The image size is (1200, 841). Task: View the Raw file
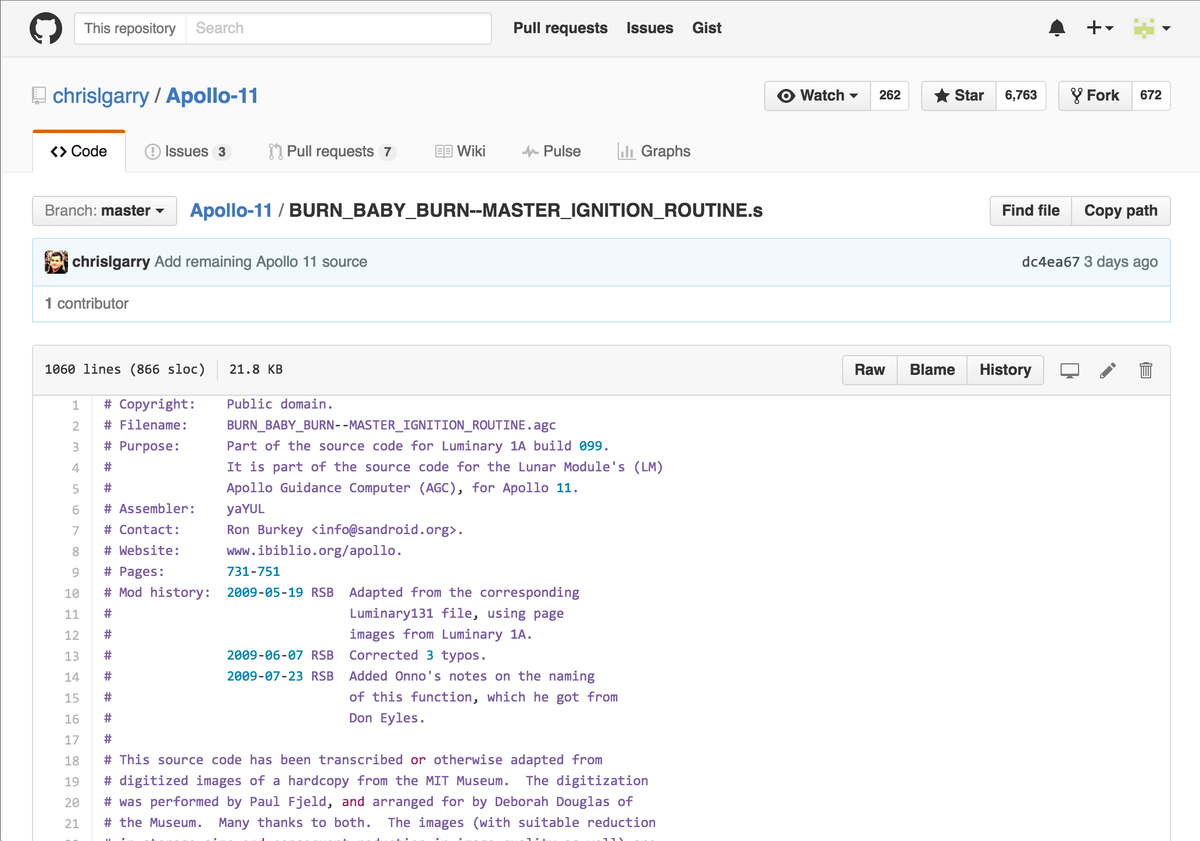click(869, 369)
